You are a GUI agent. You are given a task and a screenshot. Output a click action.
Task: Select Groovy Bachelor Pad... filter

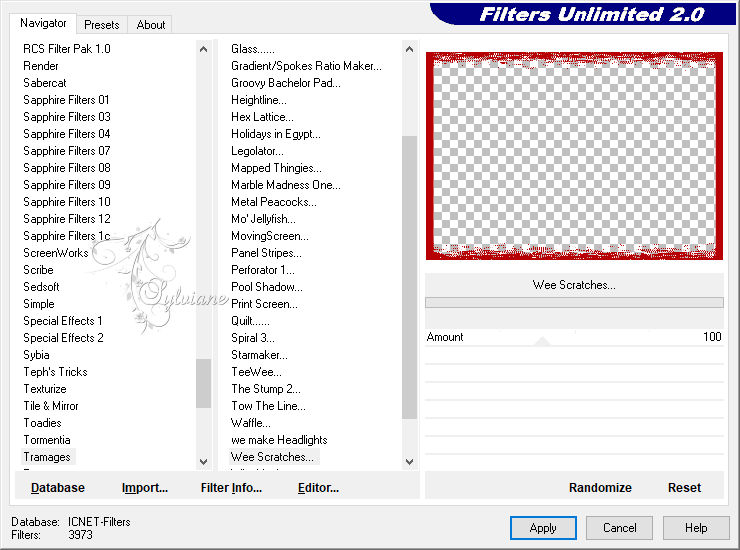[x=286, y=83]
